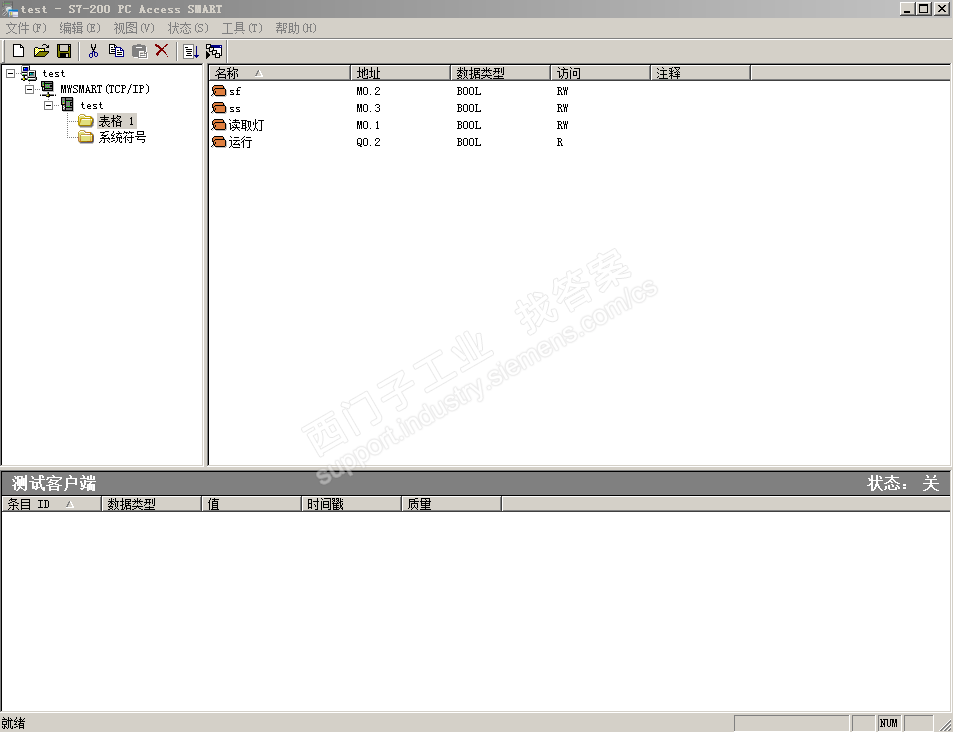
Task: Select the 读取灯 item name
Action: pos(246,125)
